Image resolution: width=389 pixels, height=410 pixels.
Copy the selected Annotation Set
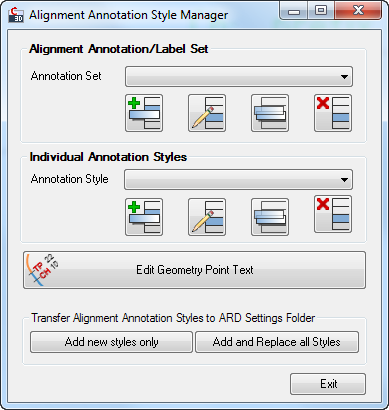click(x=270, y=113)
